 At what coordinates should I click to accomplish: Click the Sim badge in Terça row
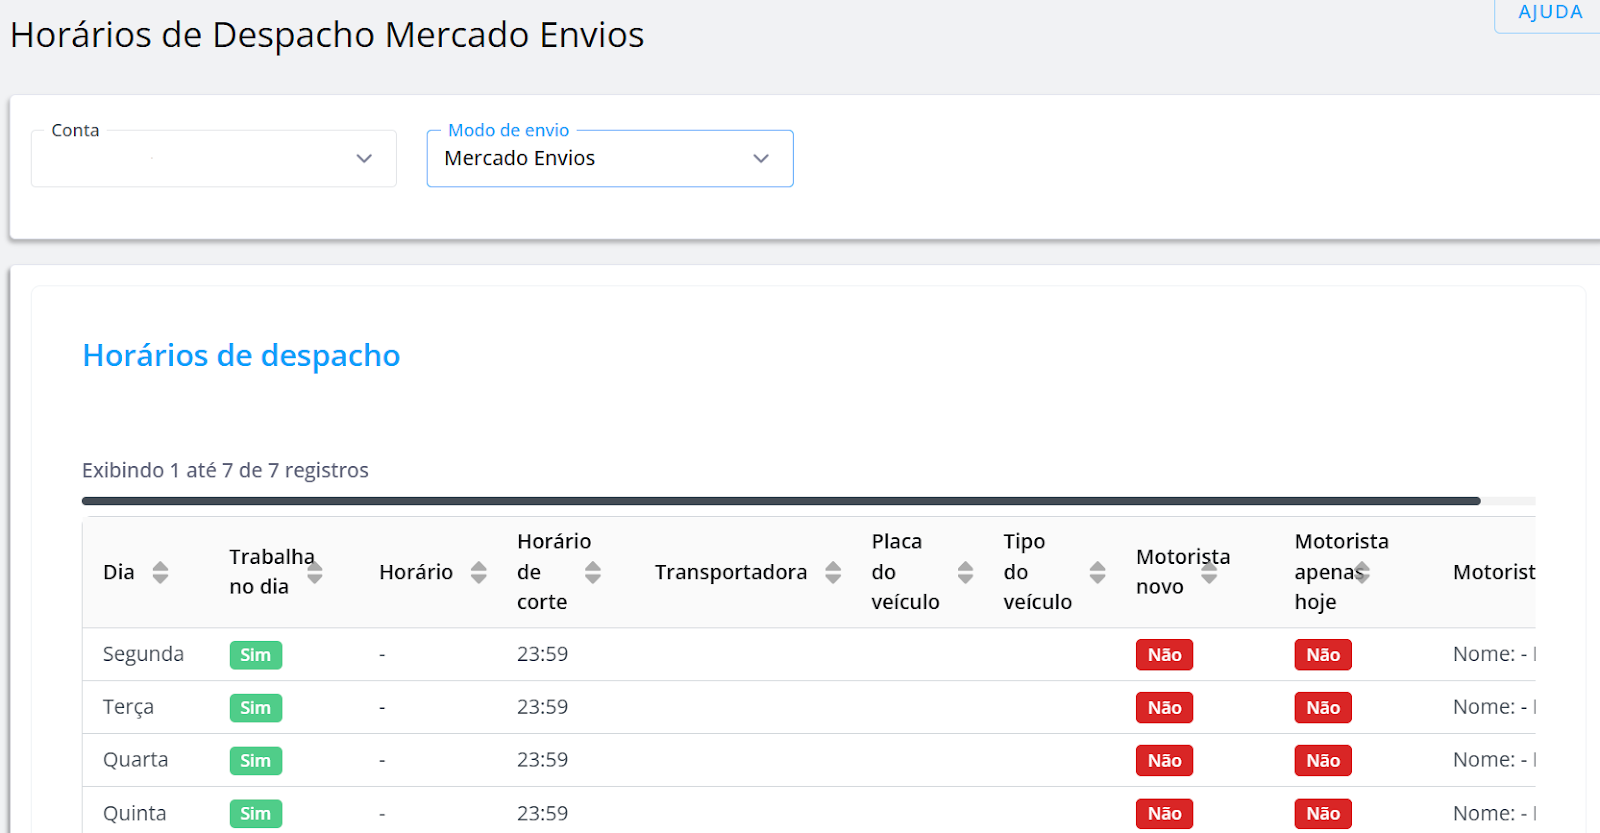(256, 708)
